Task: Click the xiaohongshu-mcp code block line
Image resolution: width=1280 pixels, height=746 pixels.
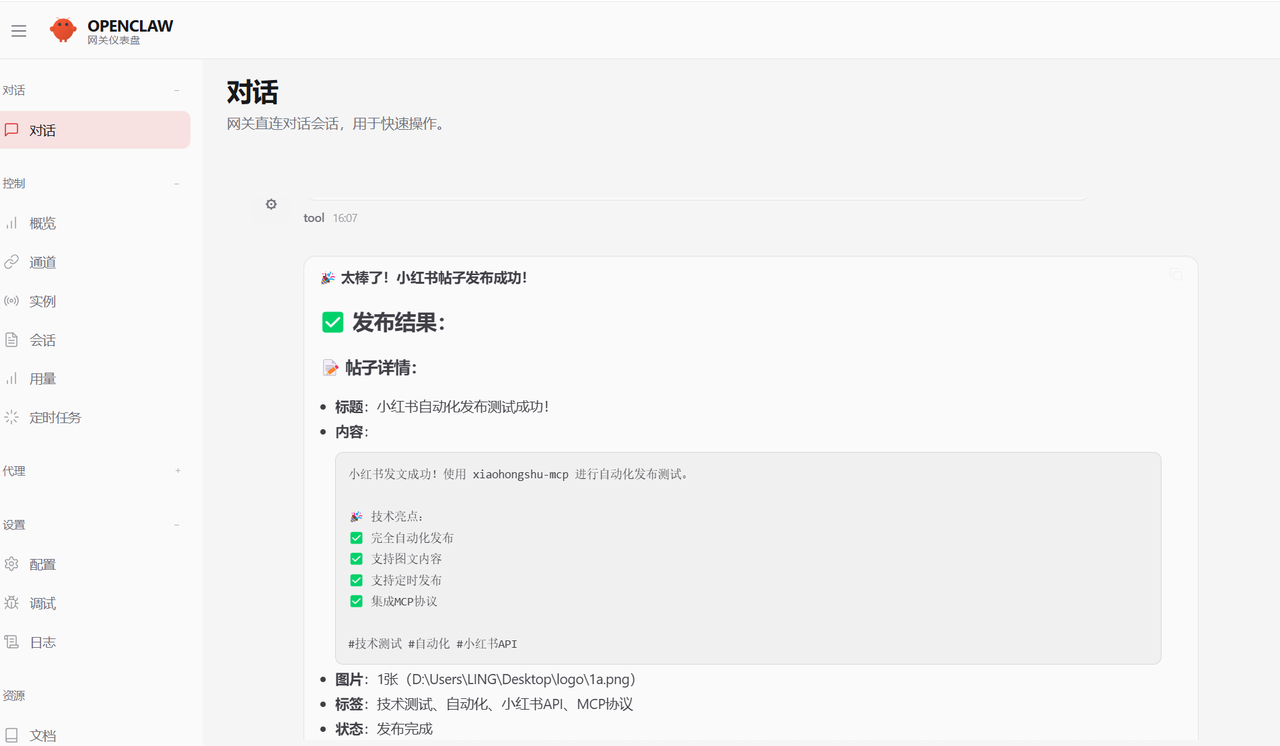Action: [x=518, y=474]
